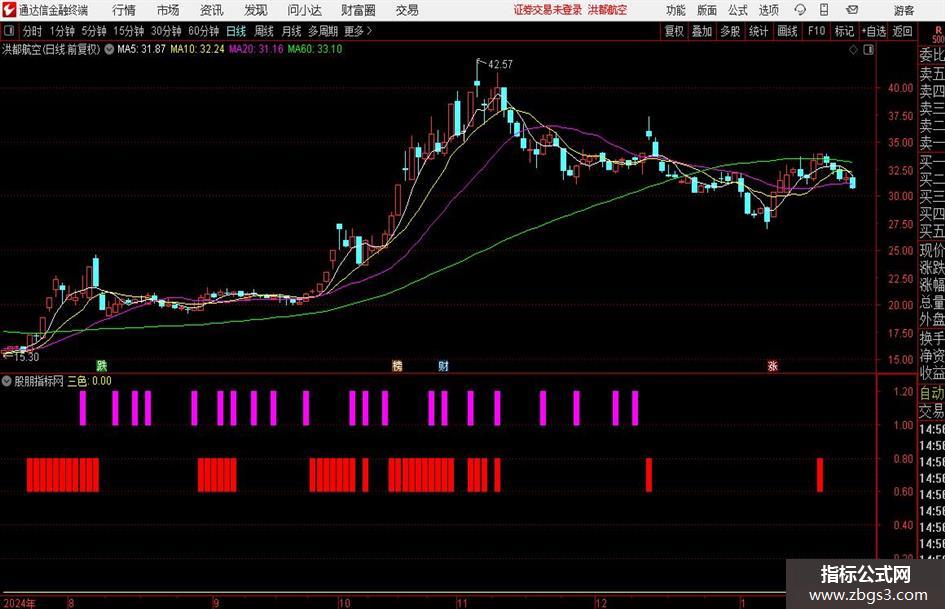Open the mobile phone icon
This screenshot has width=945, height=609.
[x=824, y=10]
